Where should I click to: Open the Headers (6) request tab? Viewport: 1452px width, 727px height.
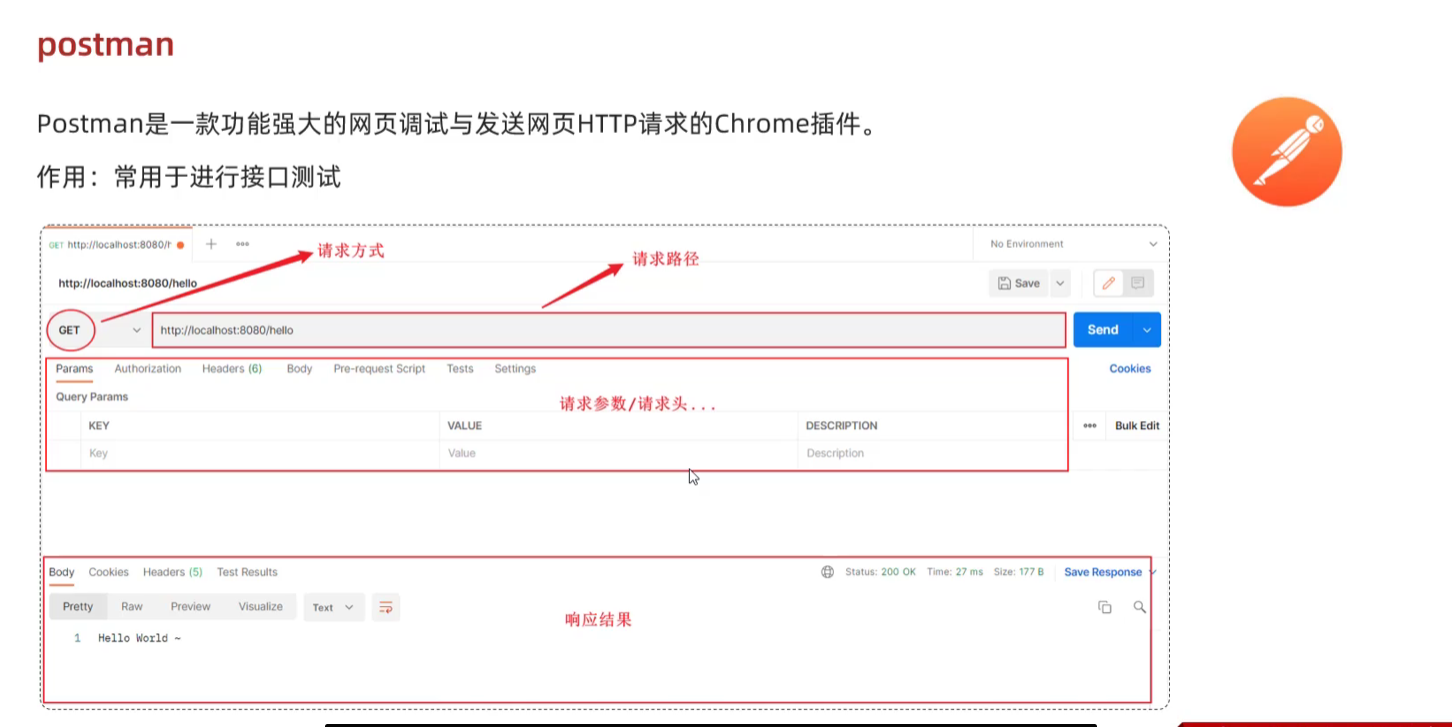point(232,369)
